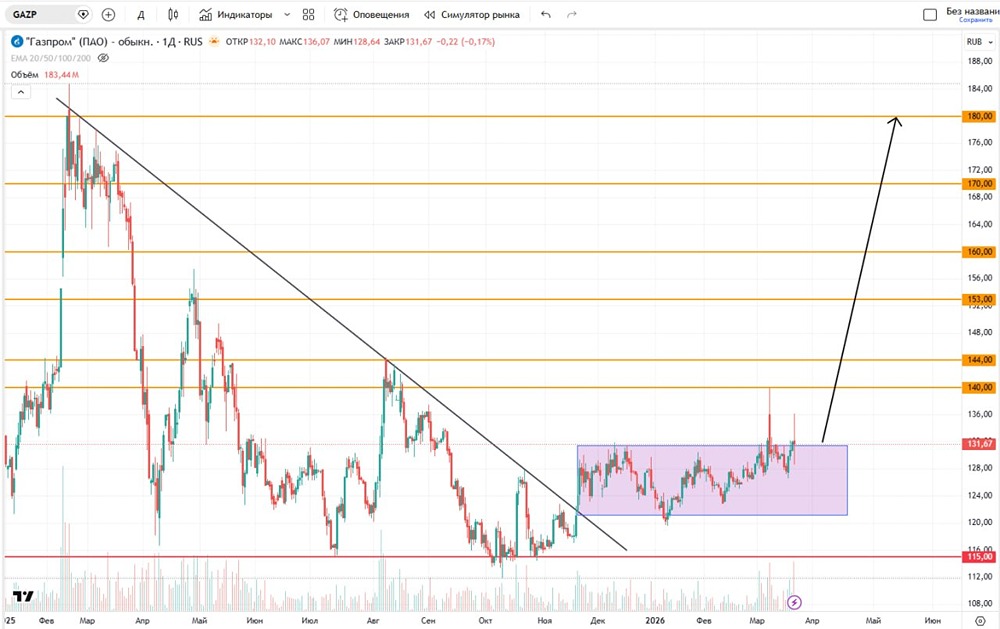Open the candlestick chart type menu
The image size is (1000, 629).
[x=173, y=14]
